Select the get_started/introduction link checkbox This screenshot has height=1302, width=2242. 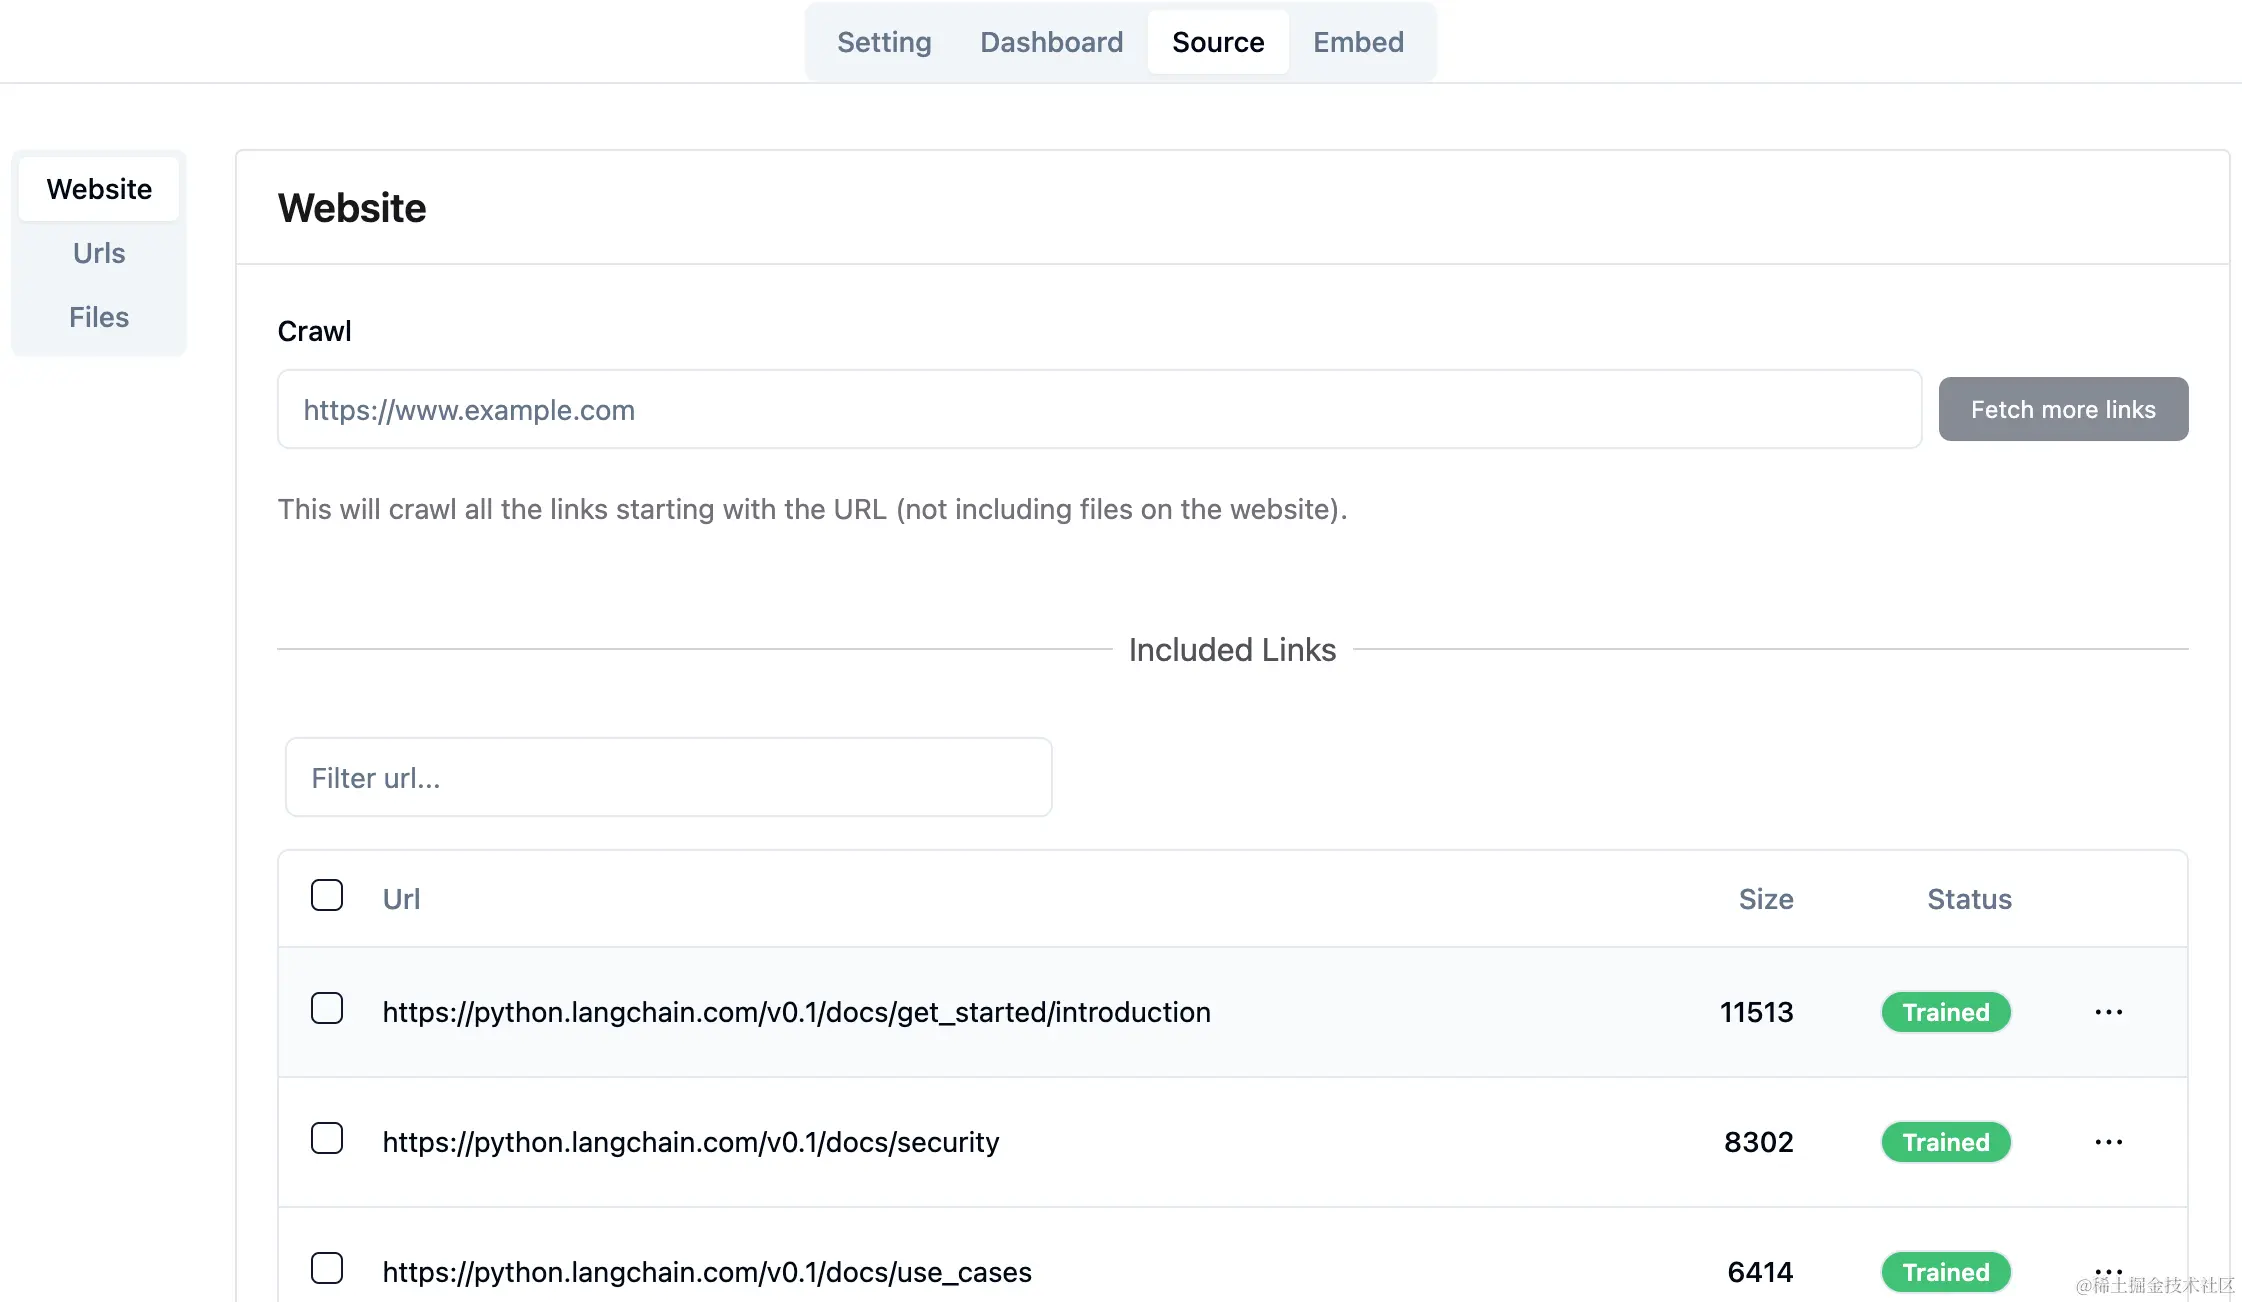327,1008
